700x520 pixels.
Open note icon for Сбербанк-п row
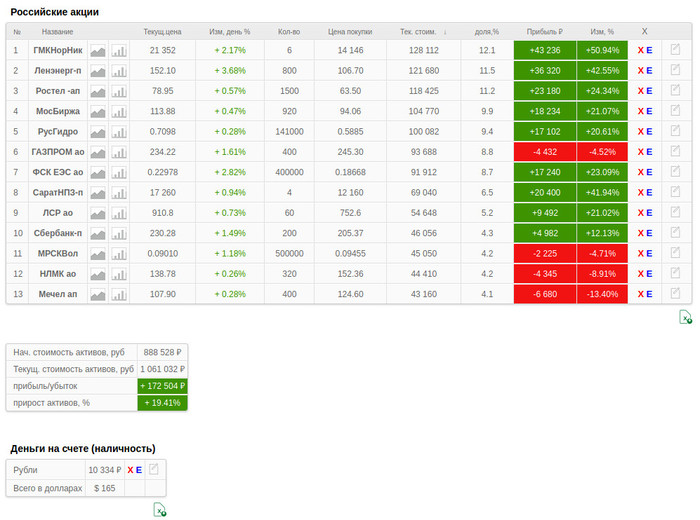tap(675, 233)
